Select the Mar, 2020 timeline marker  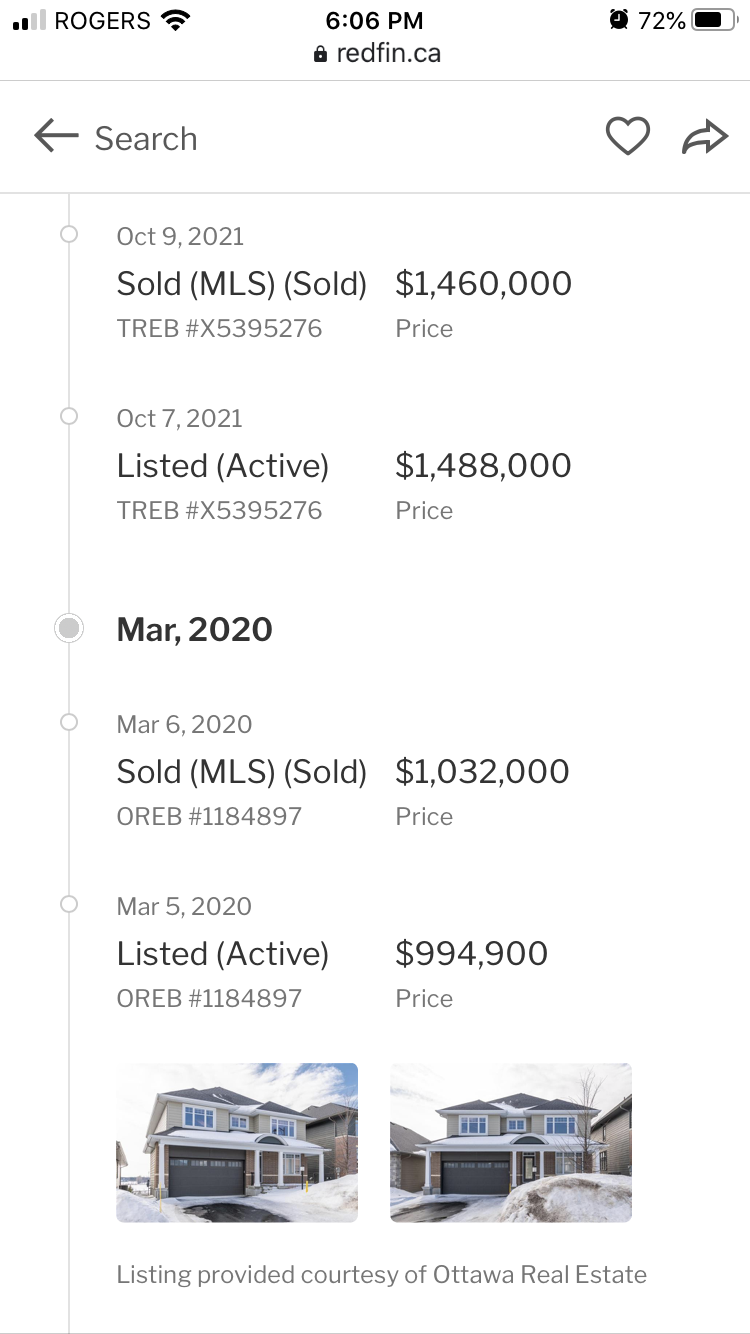pyautogui.click(x=69, y=629)
